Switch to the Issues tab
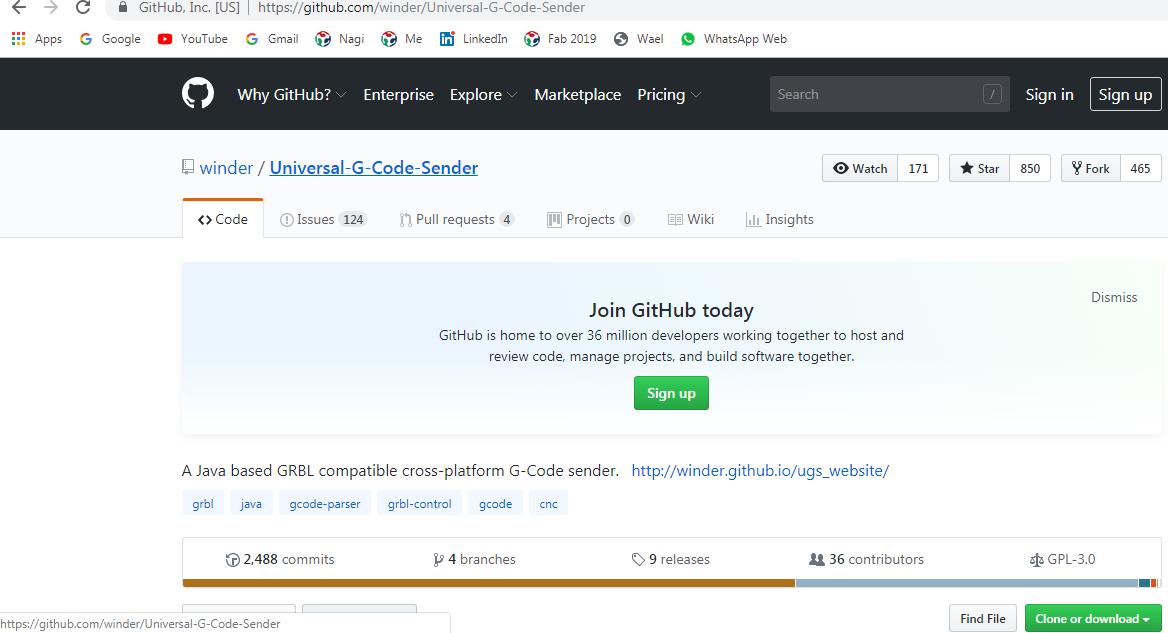The height and width of the screenshot is (633, 1168). [x=323, y=219]
